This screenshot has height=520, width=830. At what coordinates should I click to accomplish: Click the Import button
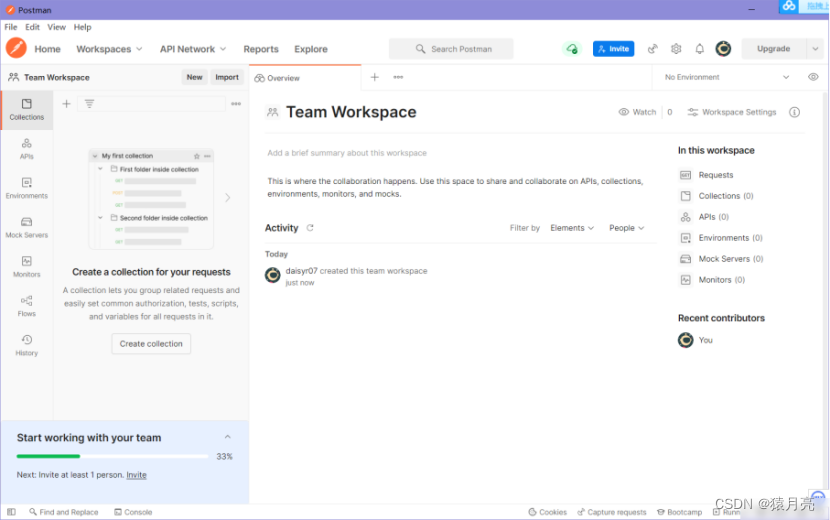click(x=227, y=77)
